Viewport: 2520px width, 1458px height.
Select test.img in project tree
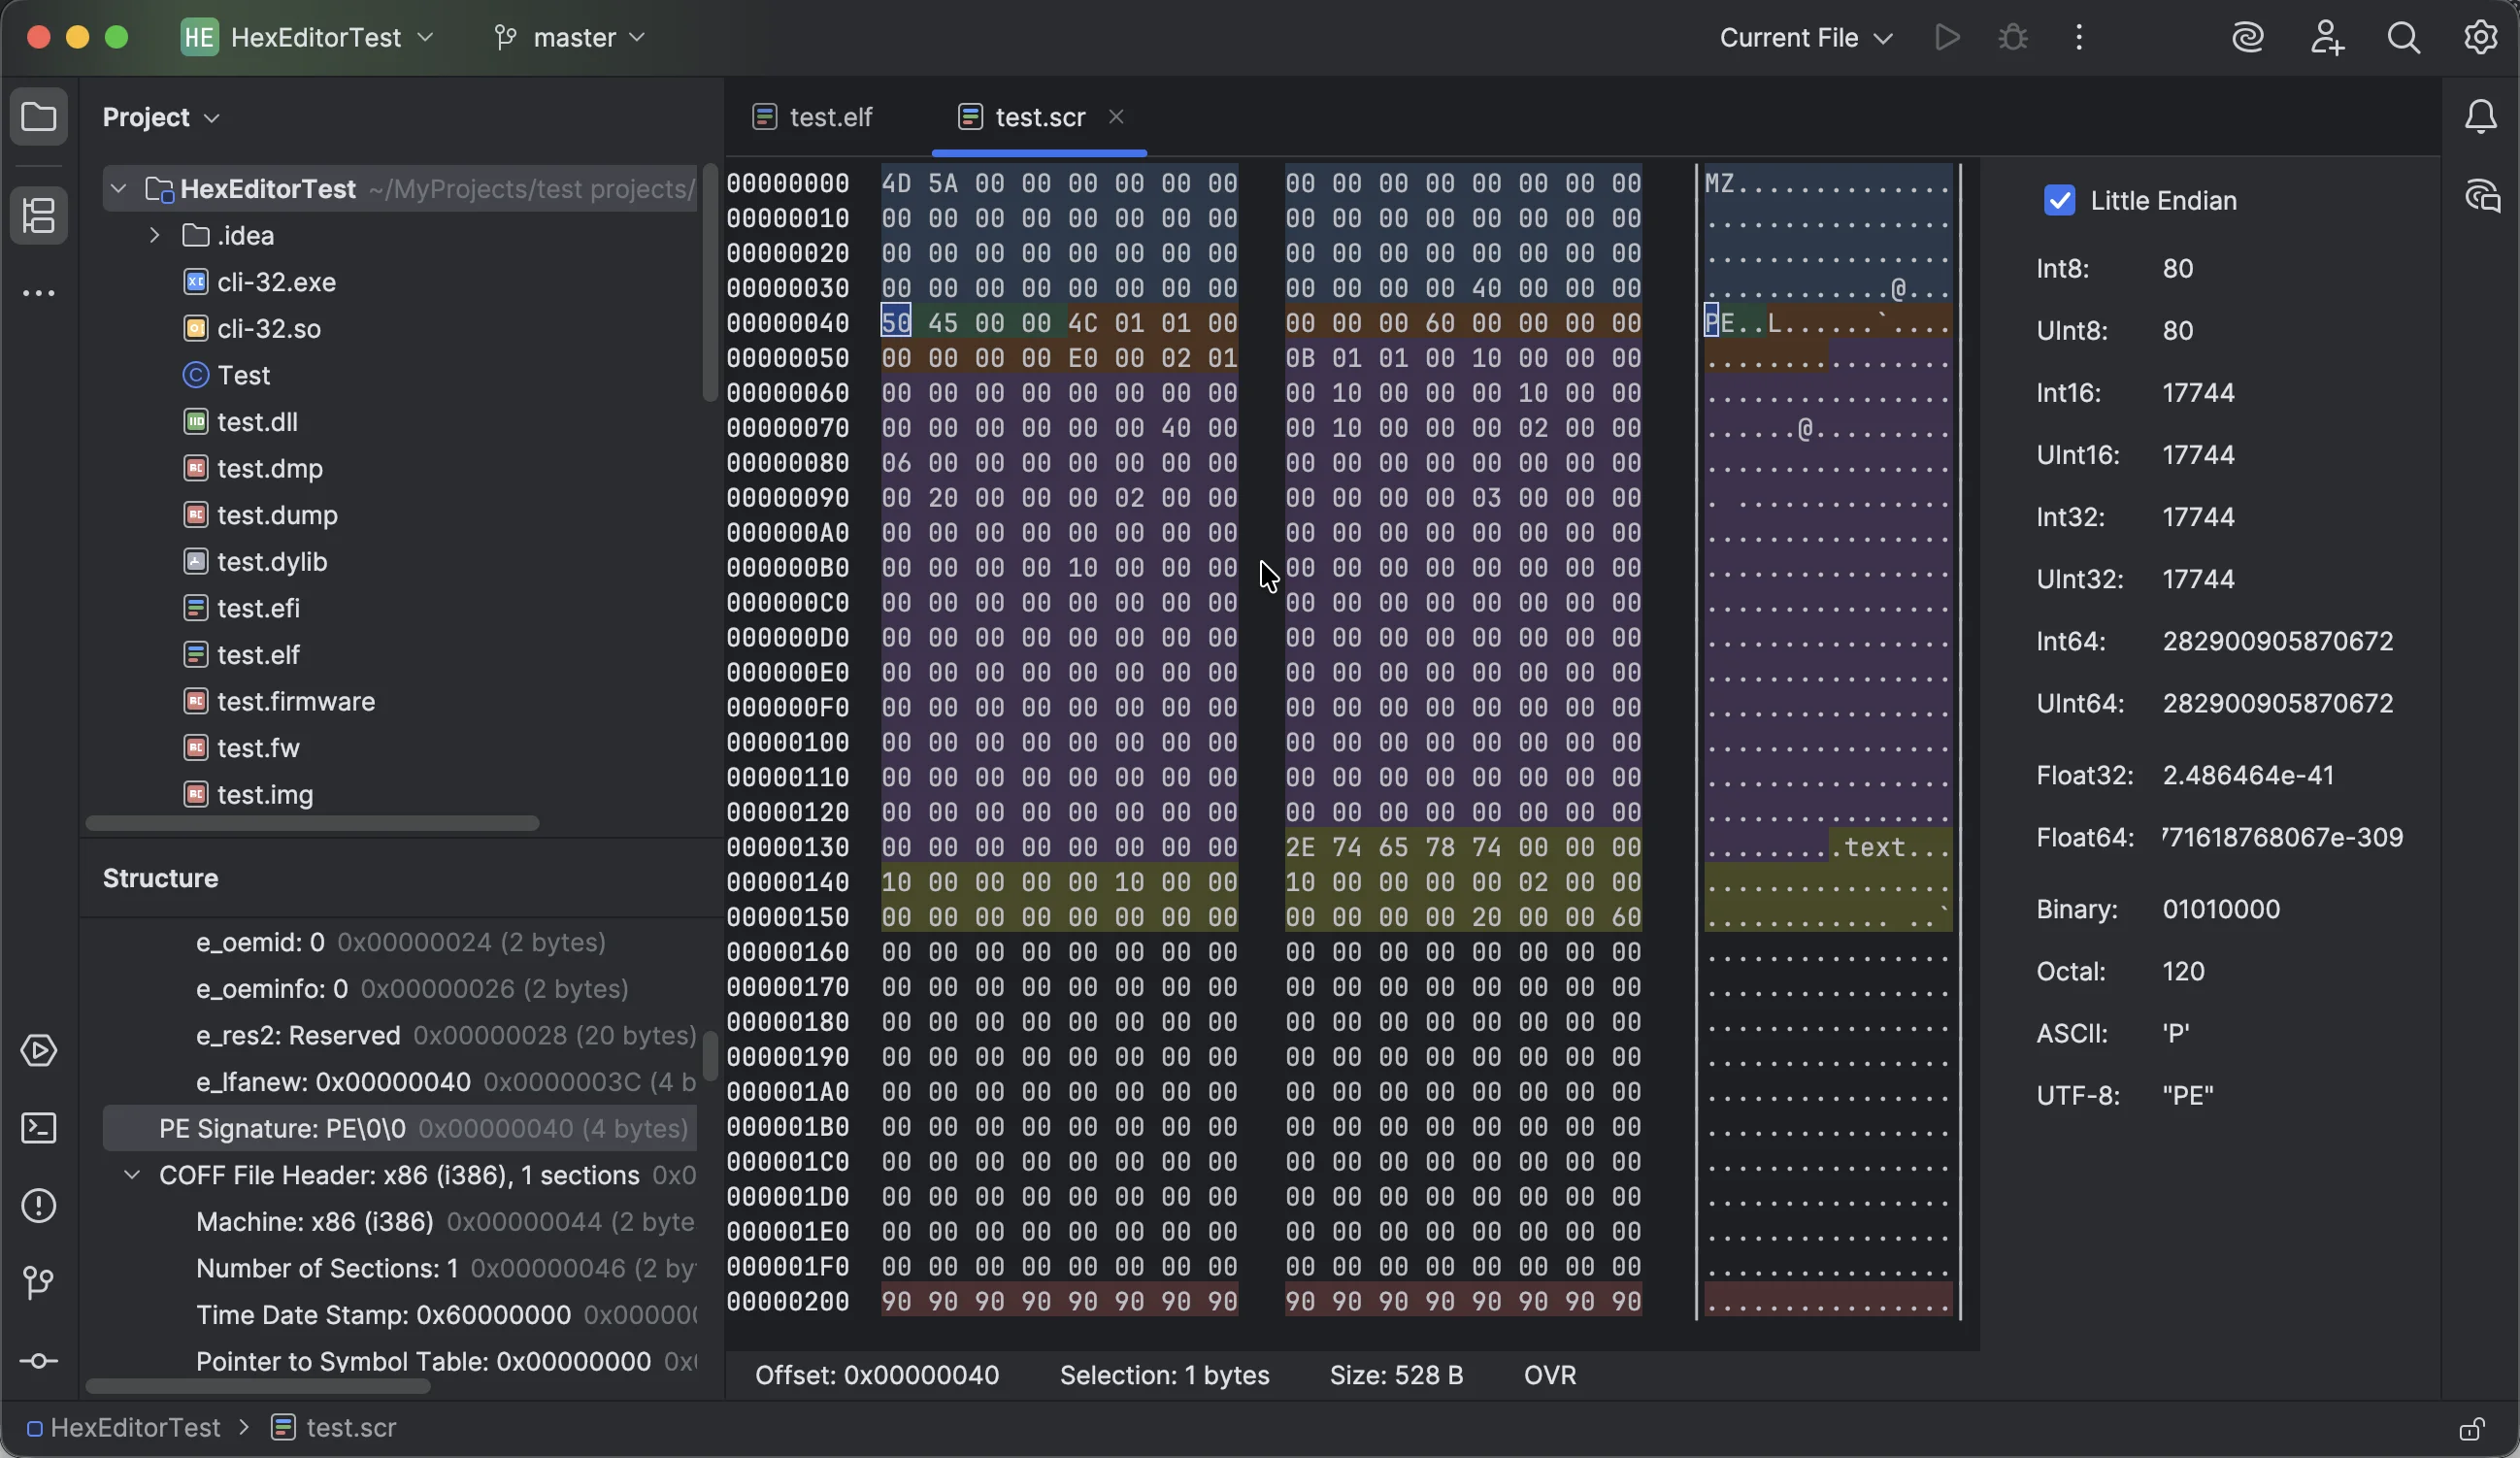point(248,795)
